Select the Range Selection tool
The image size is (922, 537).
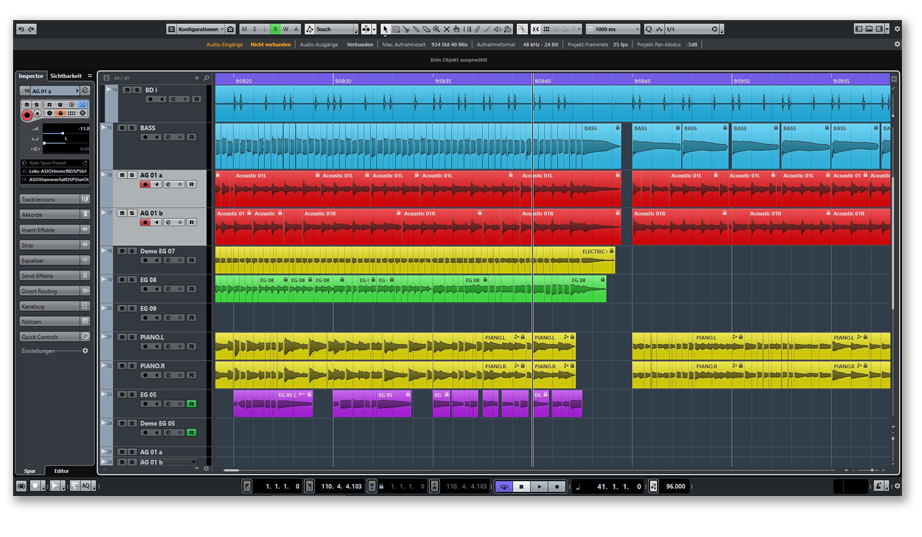pos(396,29)
